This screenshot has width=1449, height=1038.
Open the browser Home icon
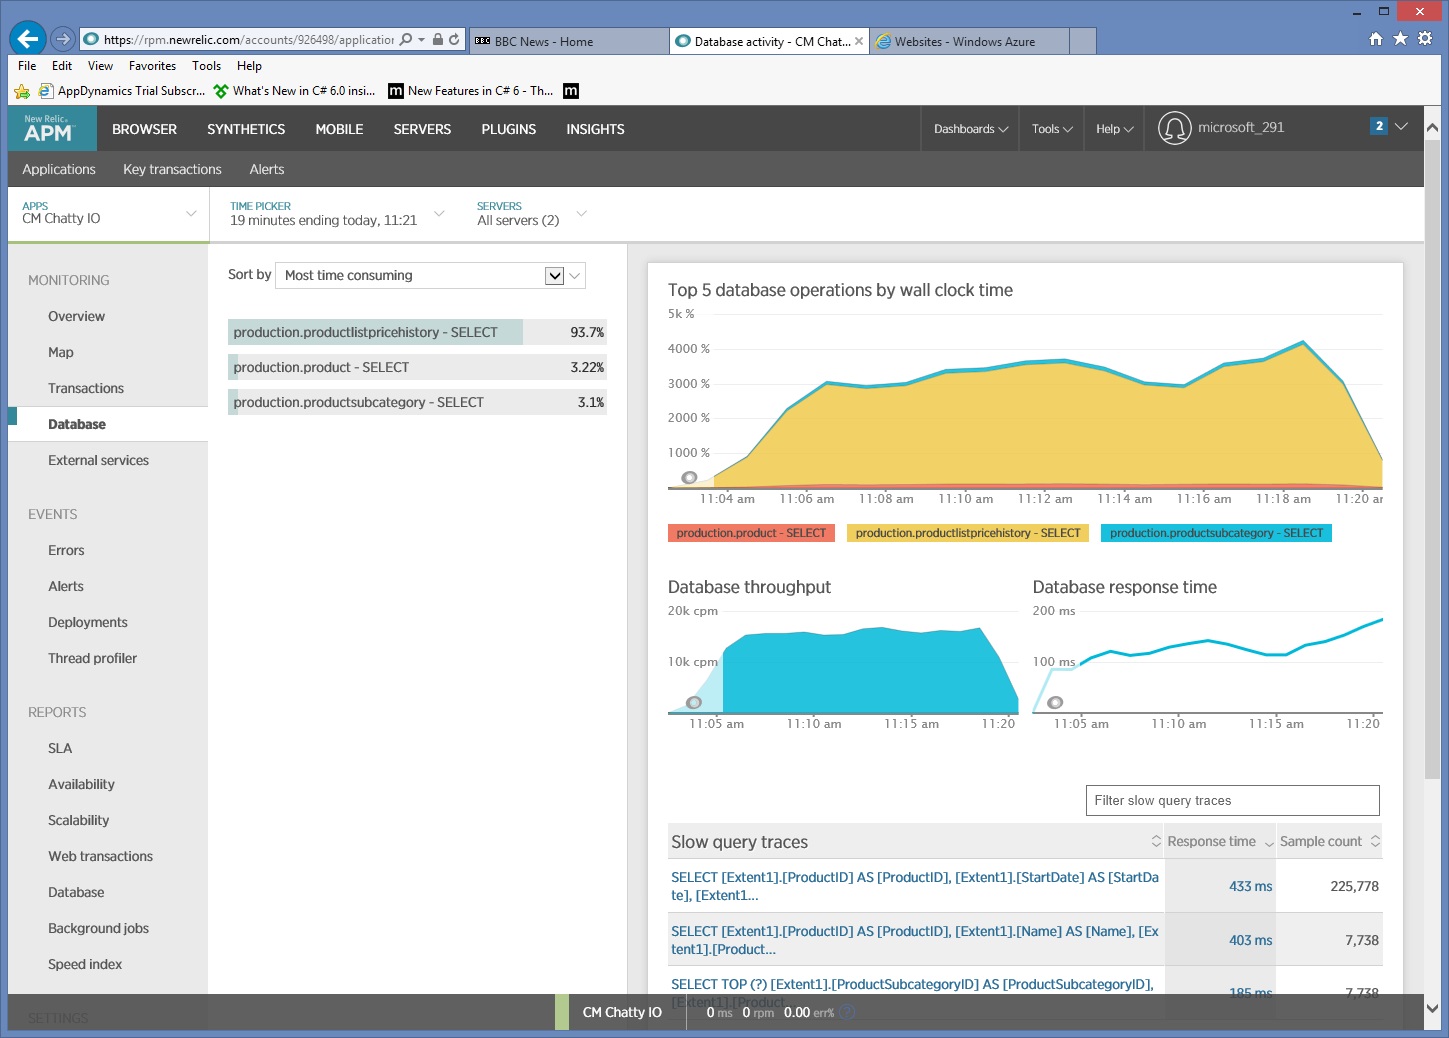click(x=1376, y=38)
